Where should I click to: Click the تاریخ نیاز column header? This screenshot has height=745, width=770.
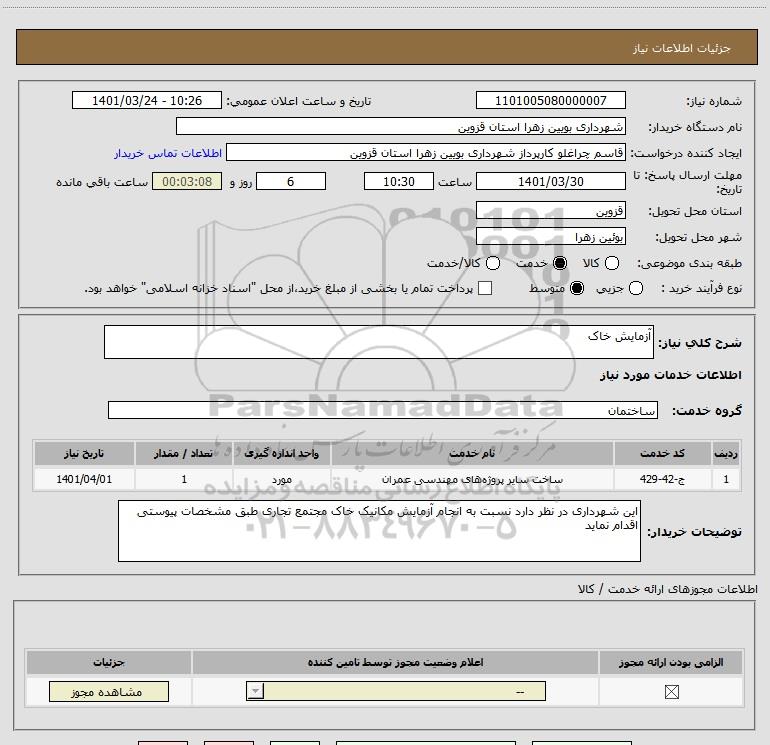click(84, 453)
